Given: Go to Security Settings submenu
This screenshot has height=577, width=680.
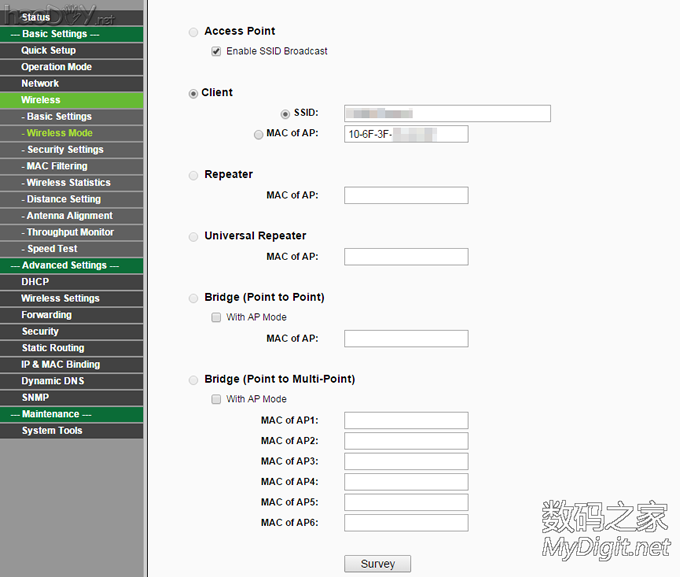Looking at the screenshot, I should pos(64,149).
